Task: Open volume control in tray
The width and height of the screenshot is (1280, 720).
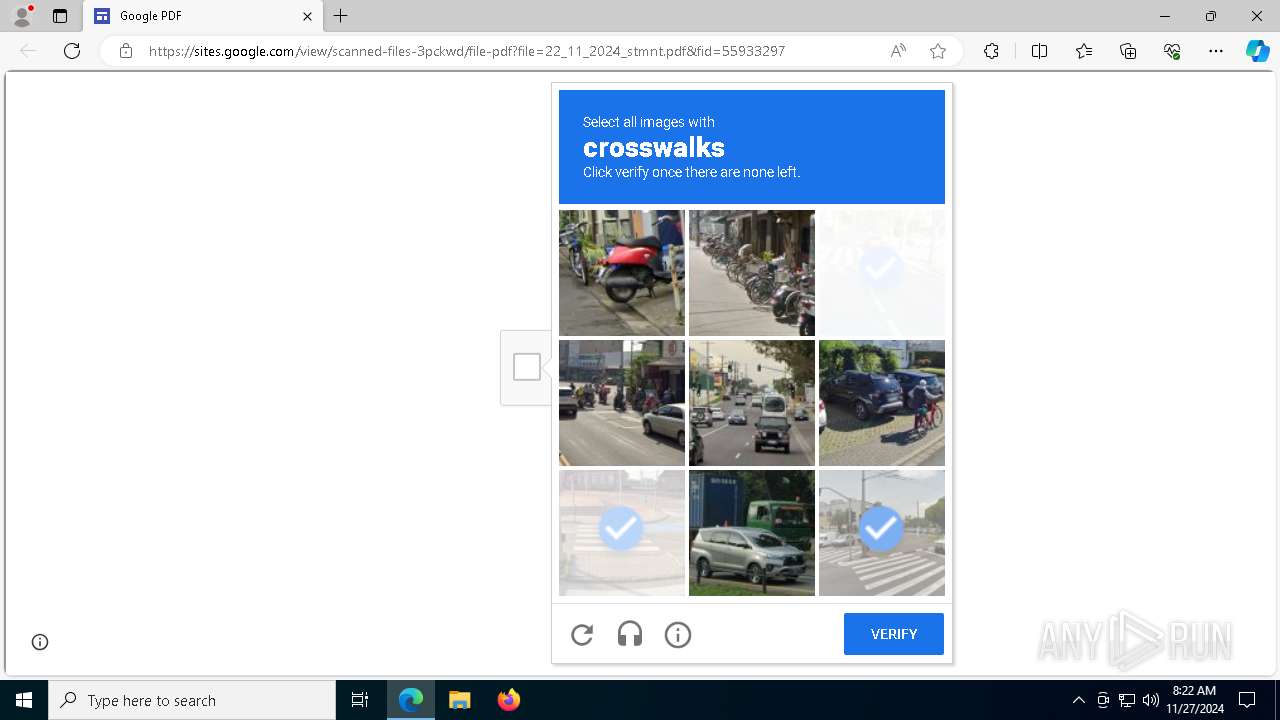Action: pyautogui.click(x=1150, y=700)
